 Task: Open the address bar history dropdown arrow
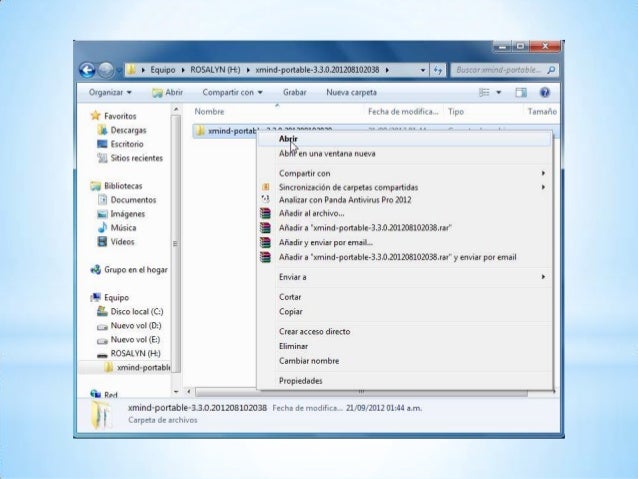(x=423, y=70)
